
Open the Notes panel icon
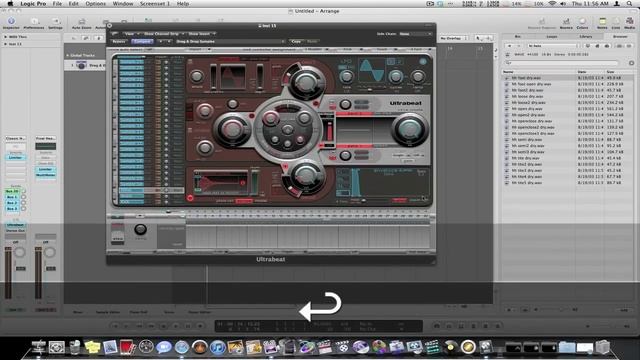point(602,21)
